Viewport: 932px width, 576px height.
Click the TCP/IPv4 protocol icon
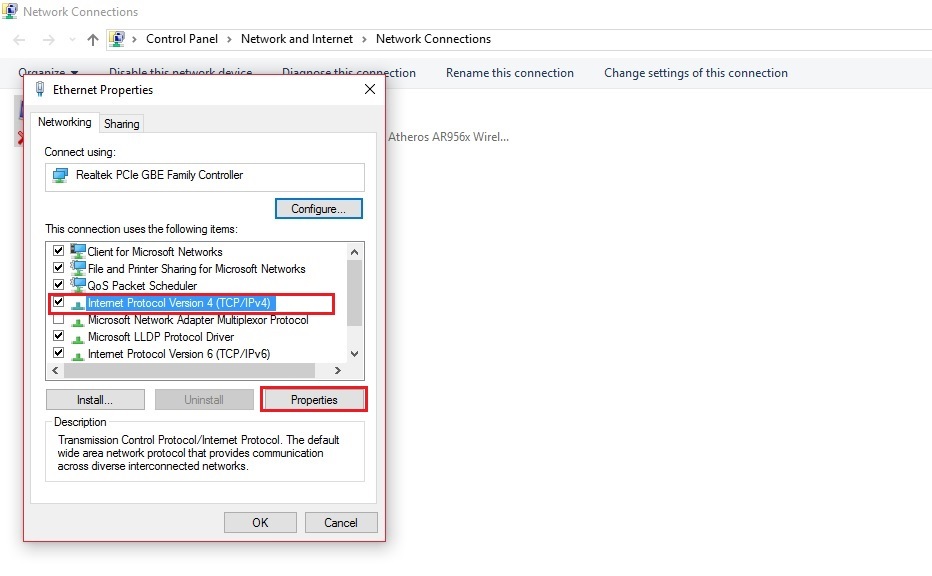click(78, 304)
